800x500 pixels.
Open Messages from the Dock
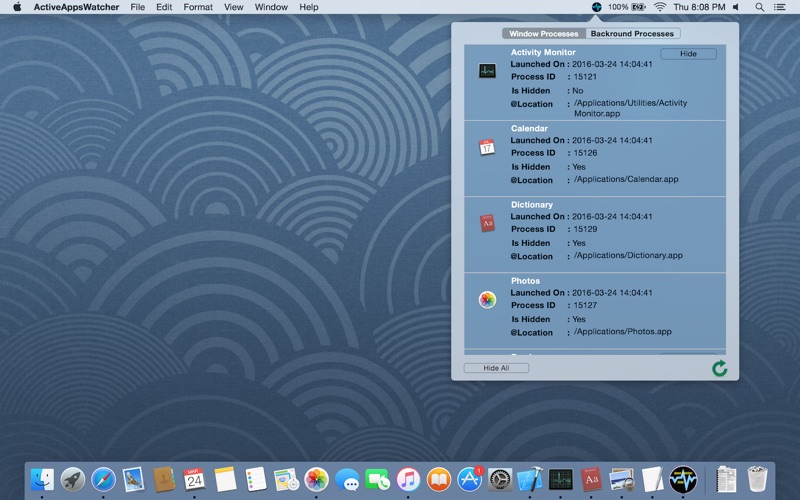tap(347, 480)
